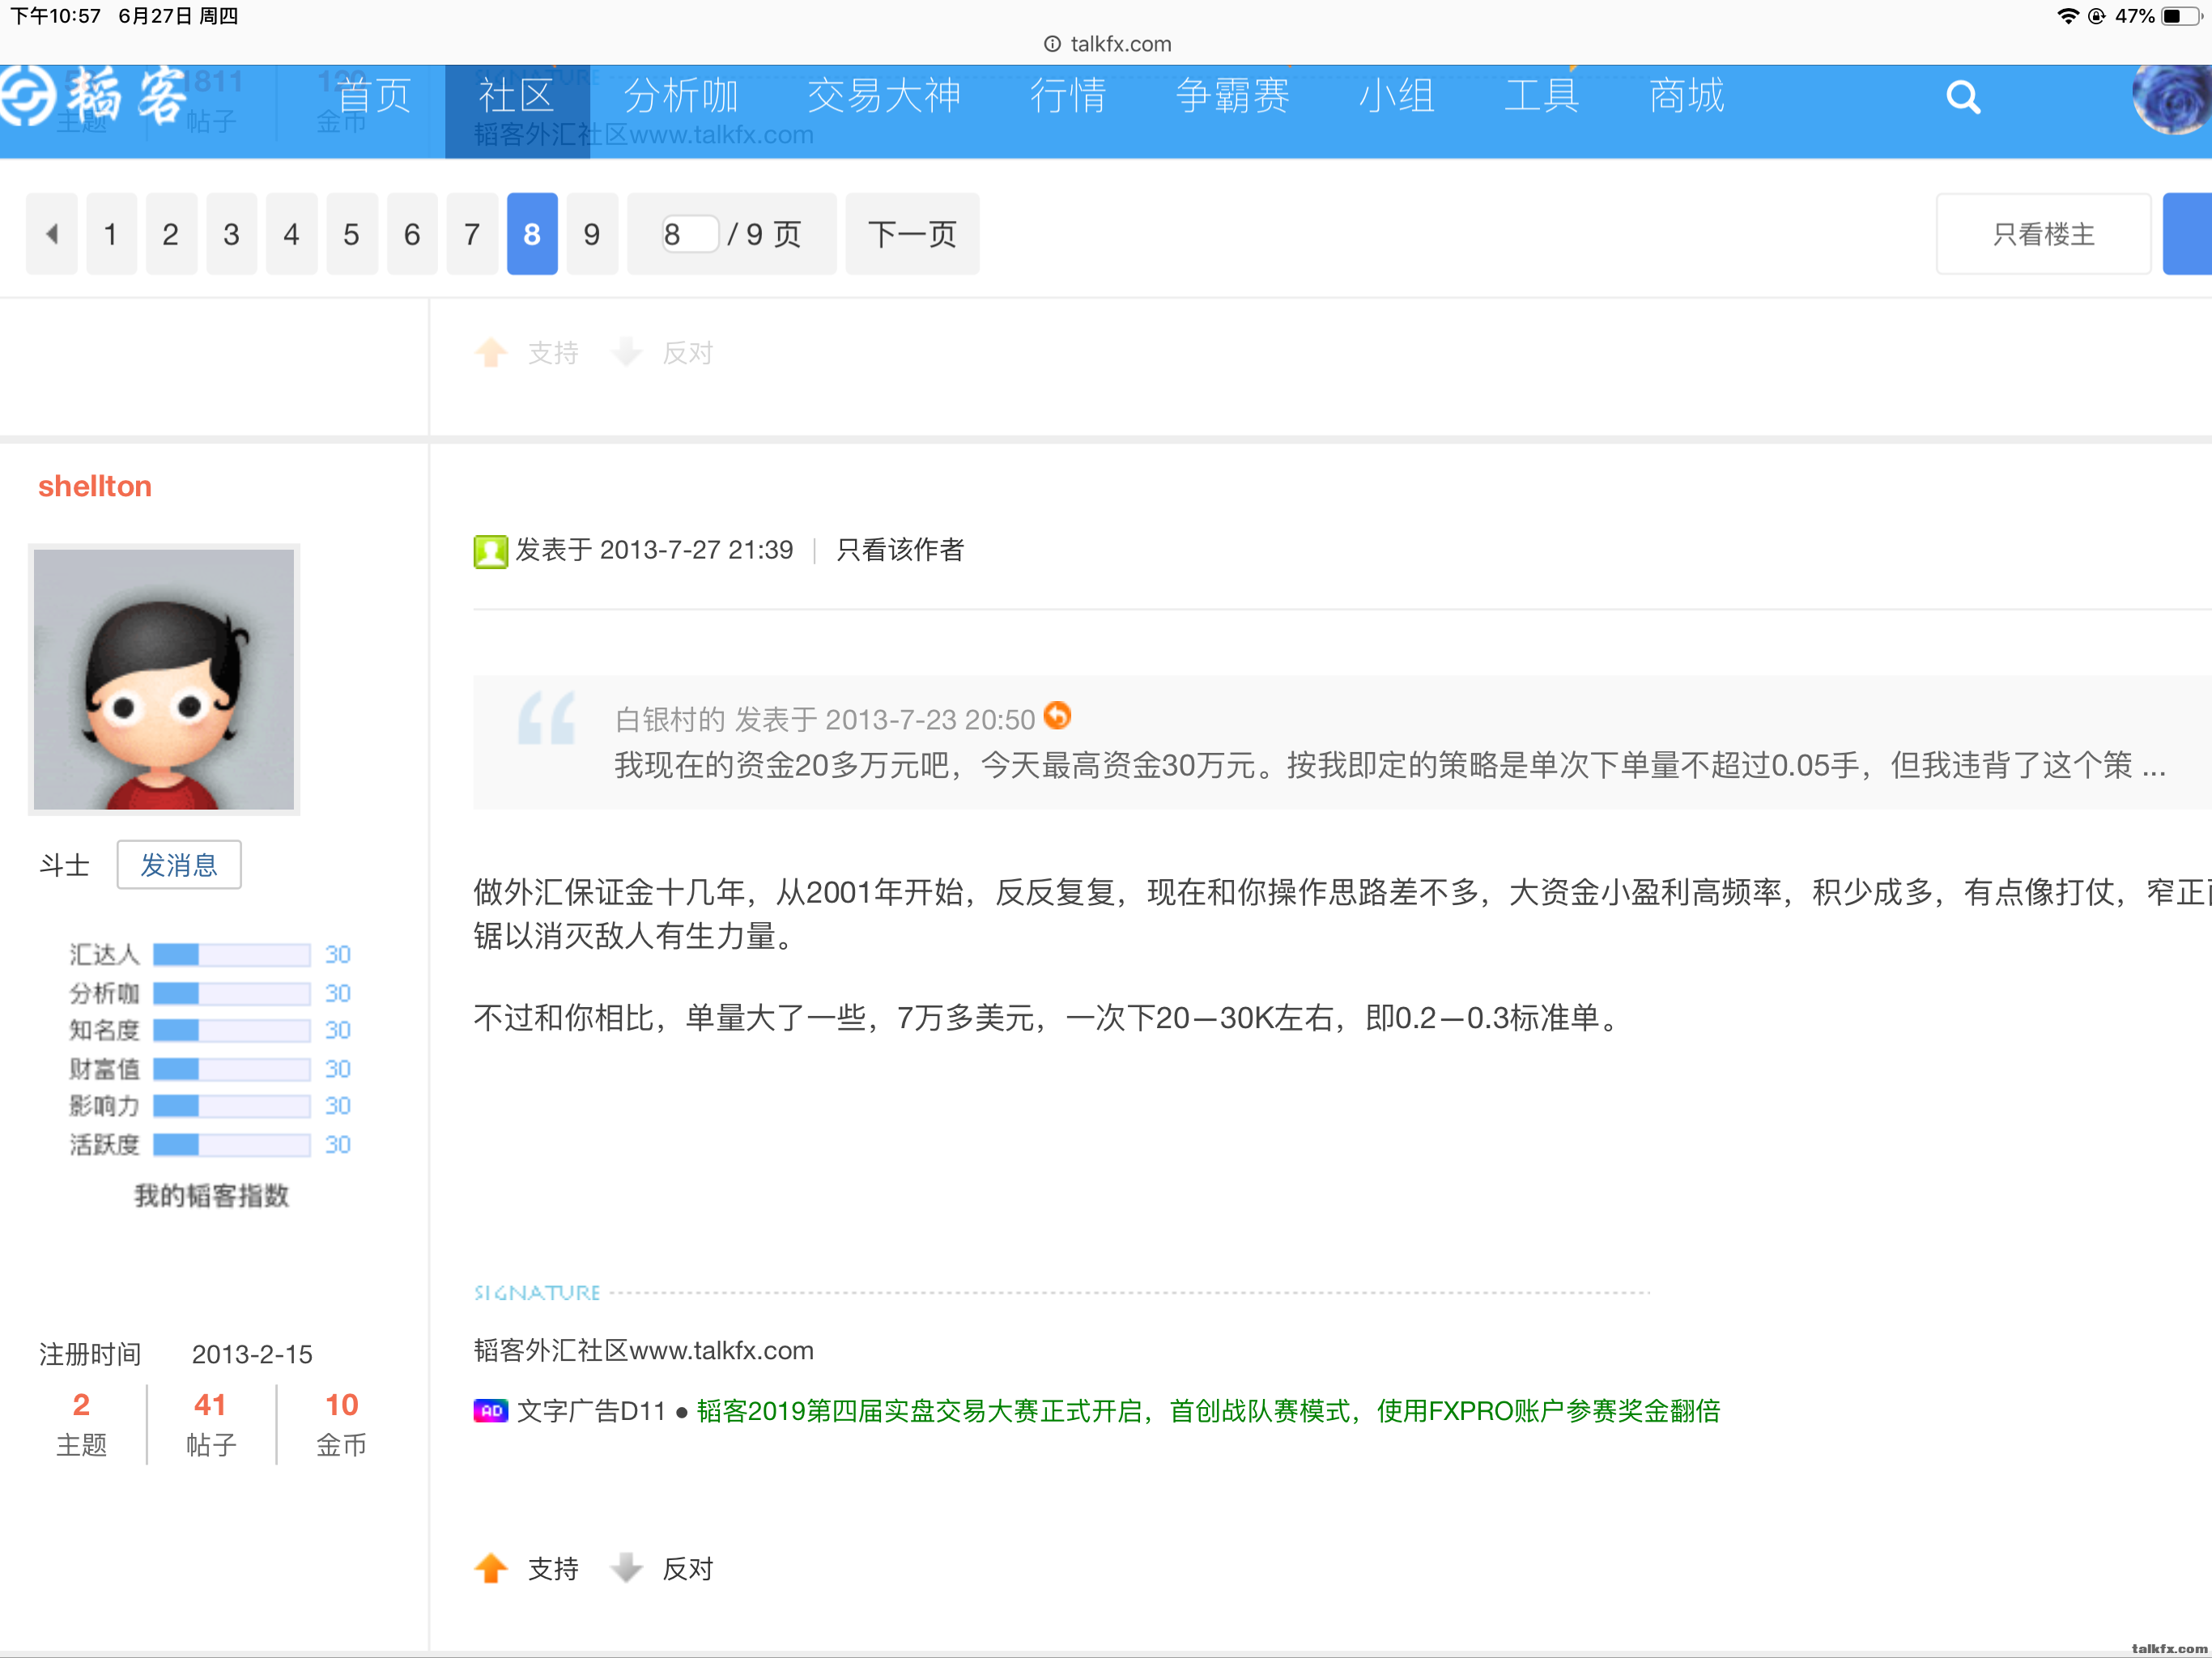The width and height of the screenshot is (2212, 1658).
Task: Click the quoted text from 白银村的
Action: point(1389,765)
